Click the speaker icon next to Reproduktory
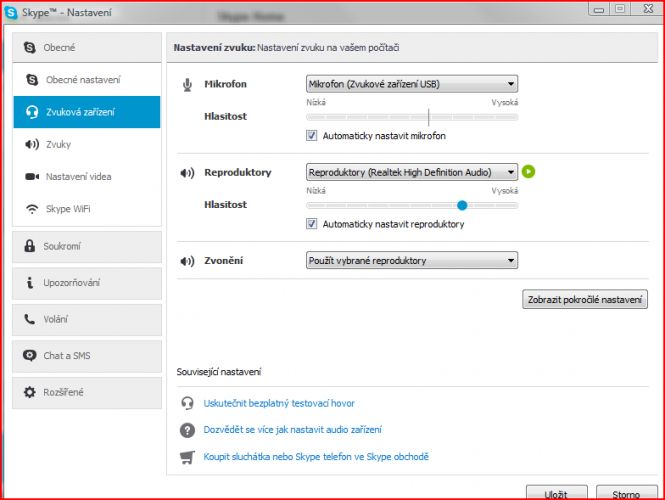 [x=187, y=173]
